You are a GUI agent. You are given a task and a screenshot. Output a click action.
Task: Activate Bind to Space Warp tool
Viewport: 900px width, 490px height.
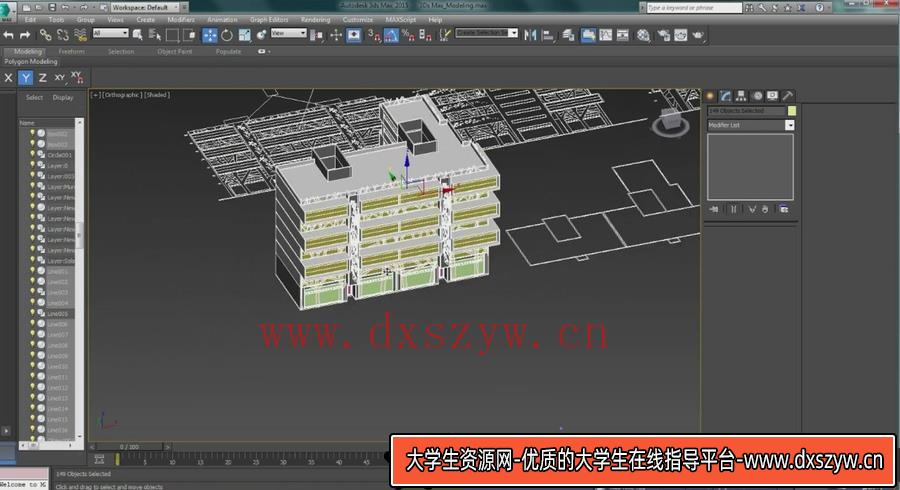80,36
